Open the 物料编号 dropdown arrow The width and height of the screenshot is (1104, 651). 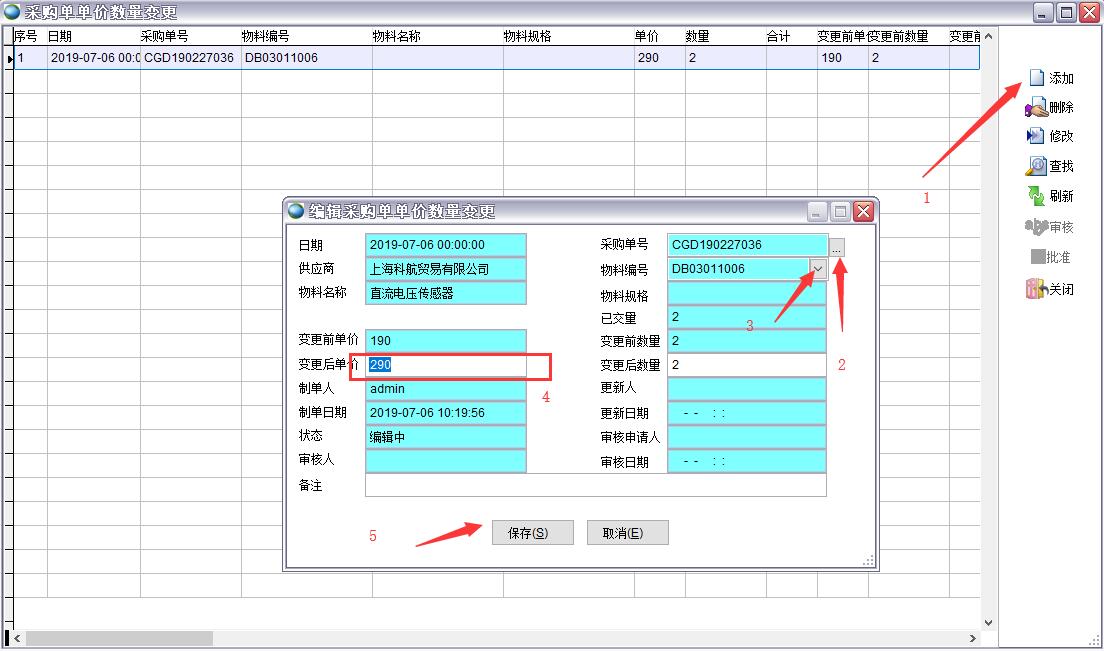coord(817,268)
